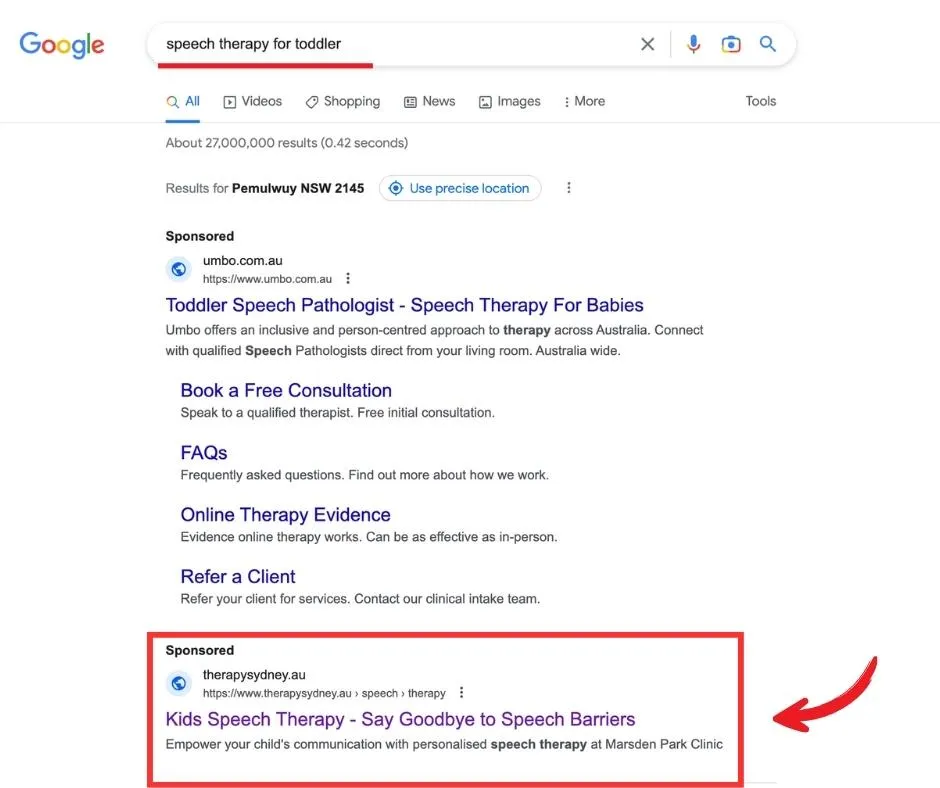940x788 pixels.
Task: Open Toddler Speech Pathologist ad link
Action: (x=405, y=305)
